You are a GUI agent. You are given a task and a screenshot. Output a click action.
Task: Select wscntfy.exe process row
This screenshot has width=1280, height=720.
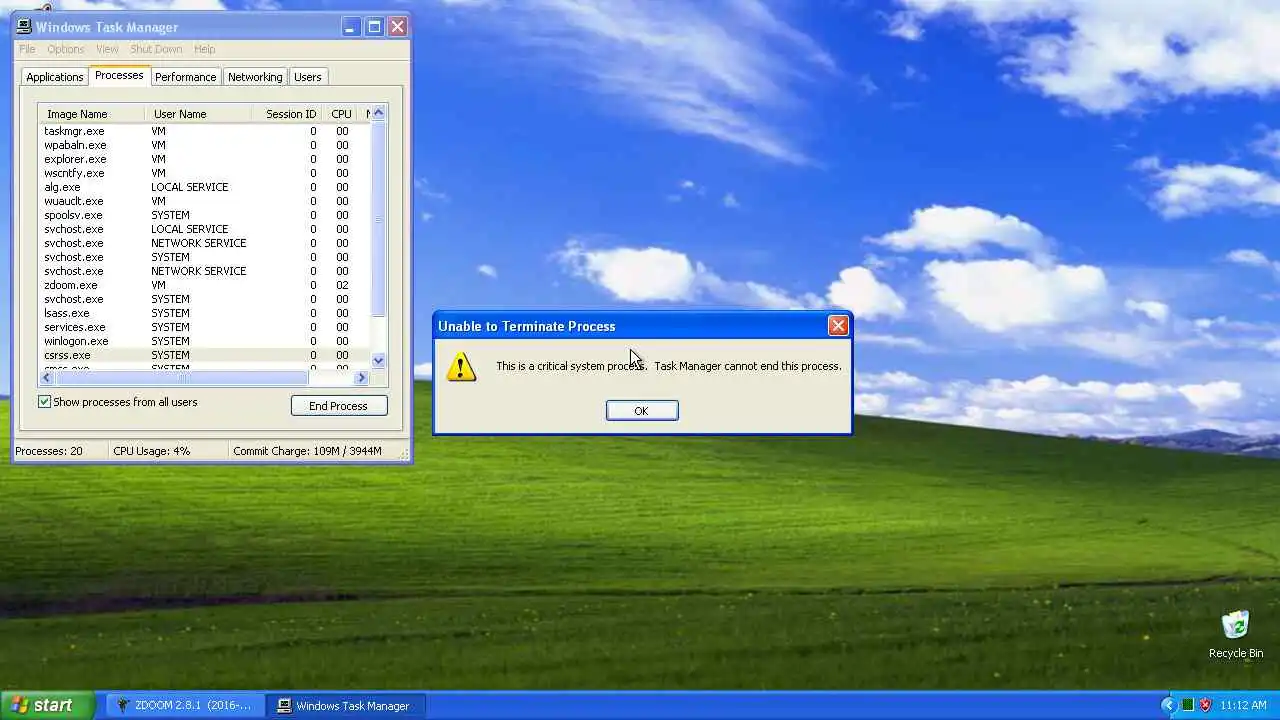(204, 173)
